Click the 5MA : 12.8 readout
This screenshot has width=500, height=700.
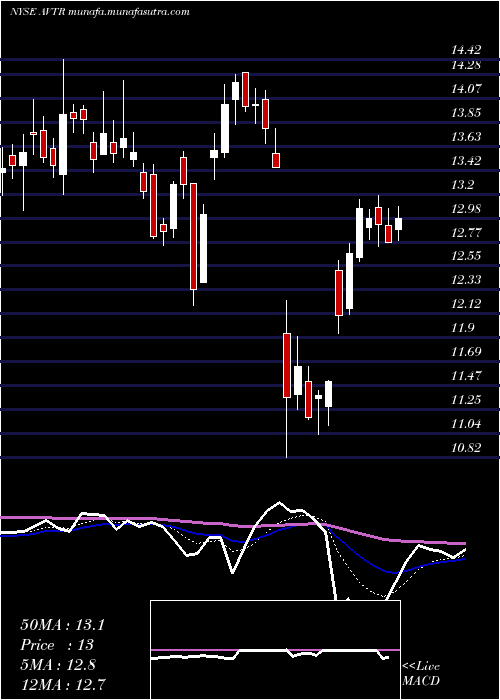(x=58, y=665)
